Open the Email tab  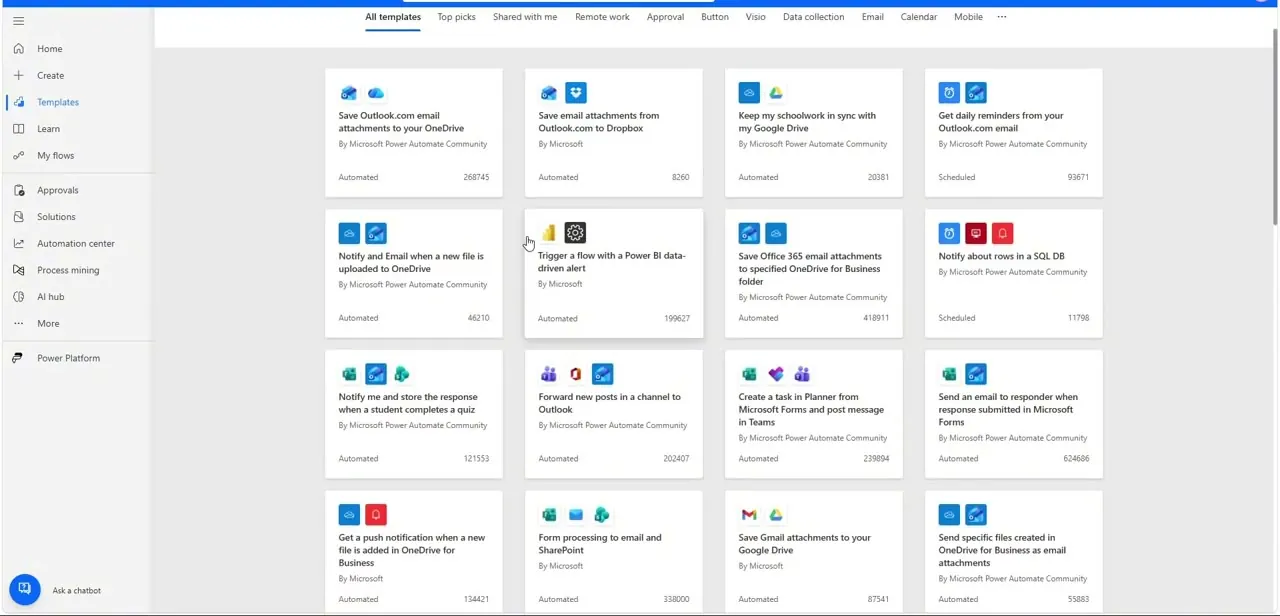(x=873, y=17)
